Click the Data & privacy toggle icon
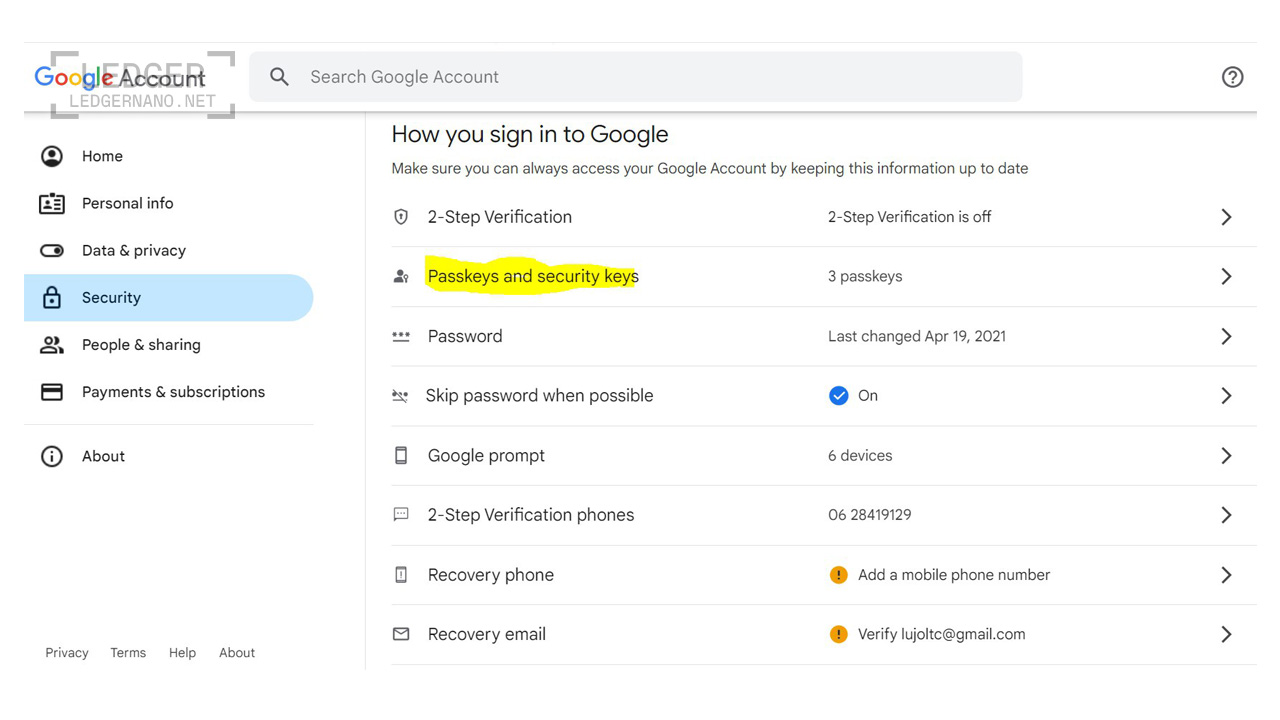The image size is (1280, 720). 51,250
